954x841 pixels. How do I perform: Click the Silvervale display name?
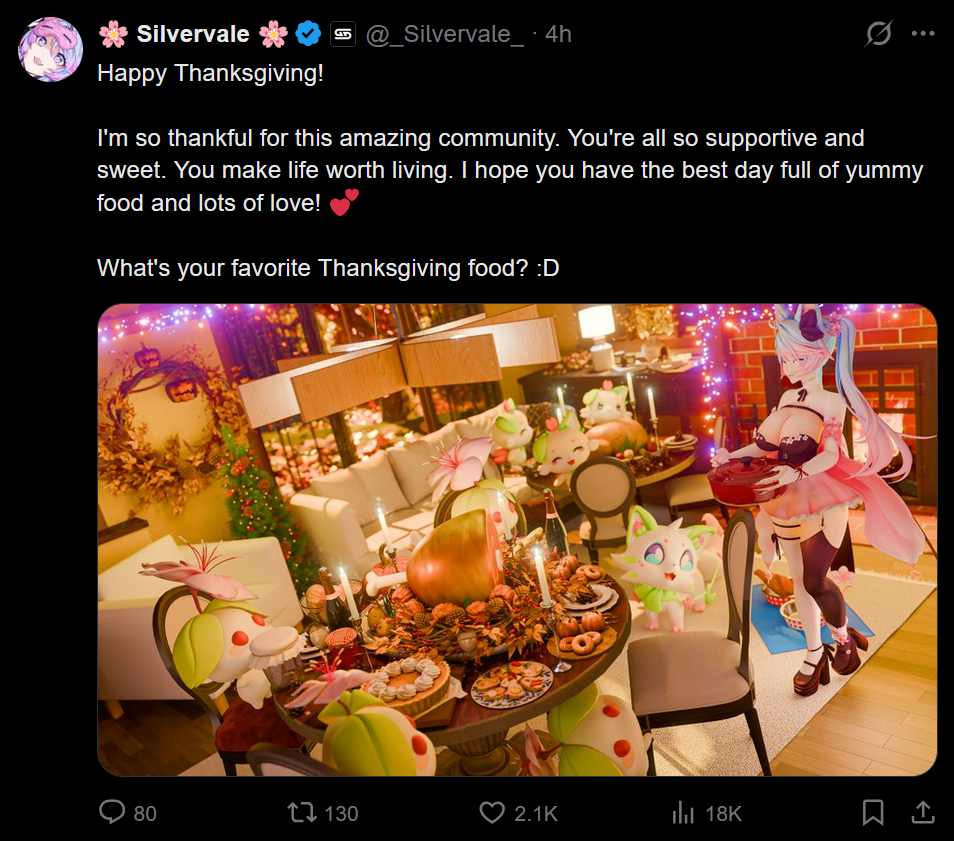pos(193,34)
